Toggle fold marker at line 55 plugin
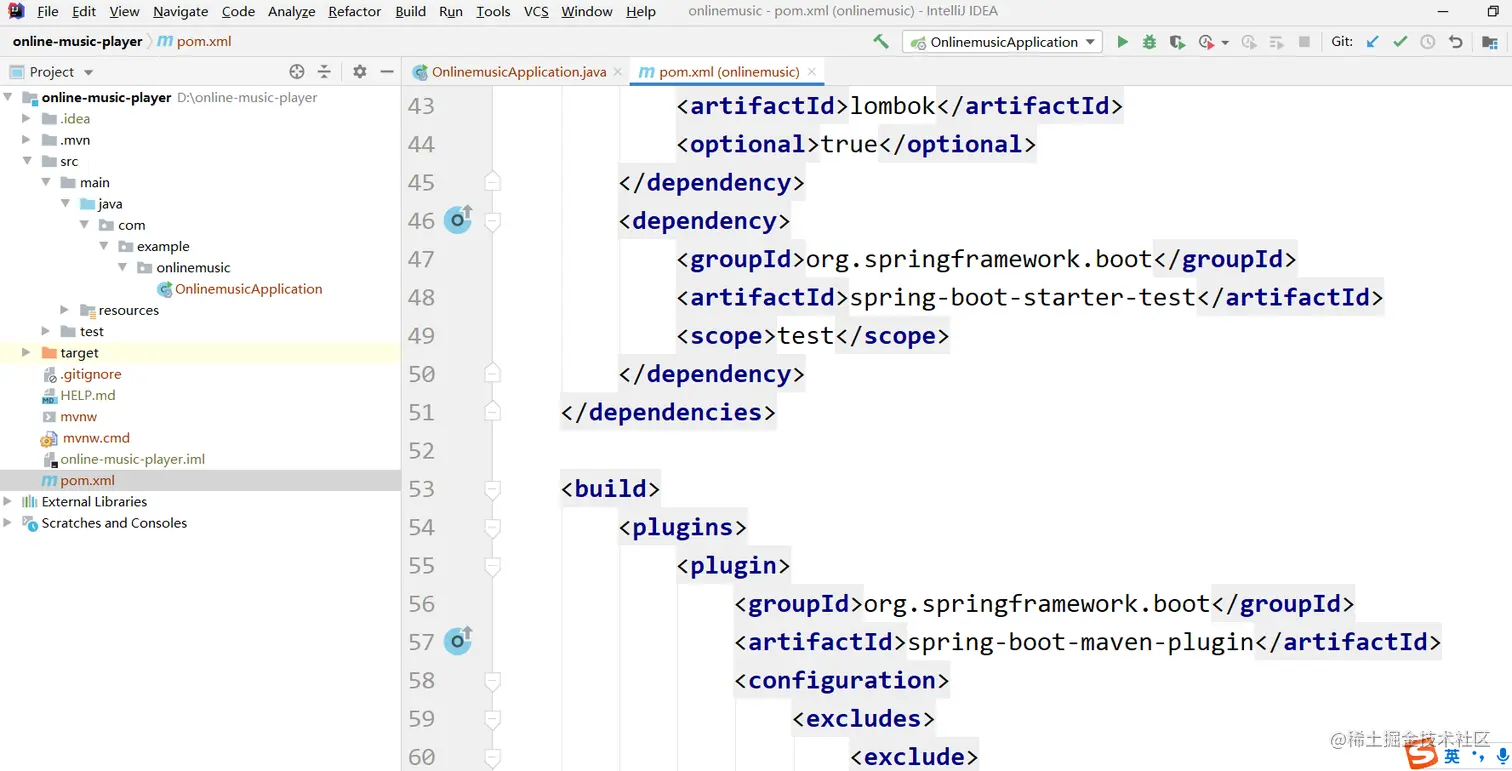The image size is (1512, 771). (x=491, y=566)
